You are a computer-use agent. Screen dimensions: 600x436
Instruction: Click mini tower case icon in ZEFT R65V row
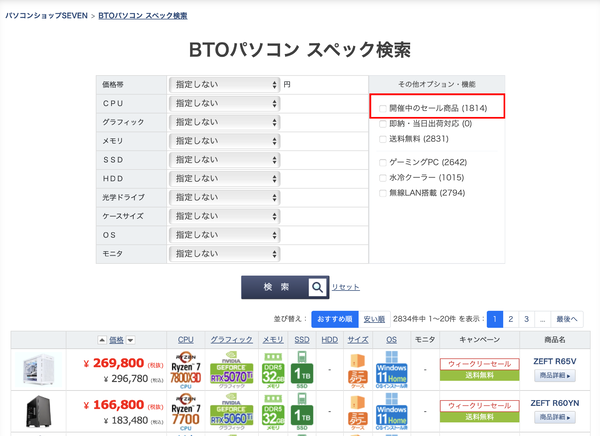click(x=358, y=370)
